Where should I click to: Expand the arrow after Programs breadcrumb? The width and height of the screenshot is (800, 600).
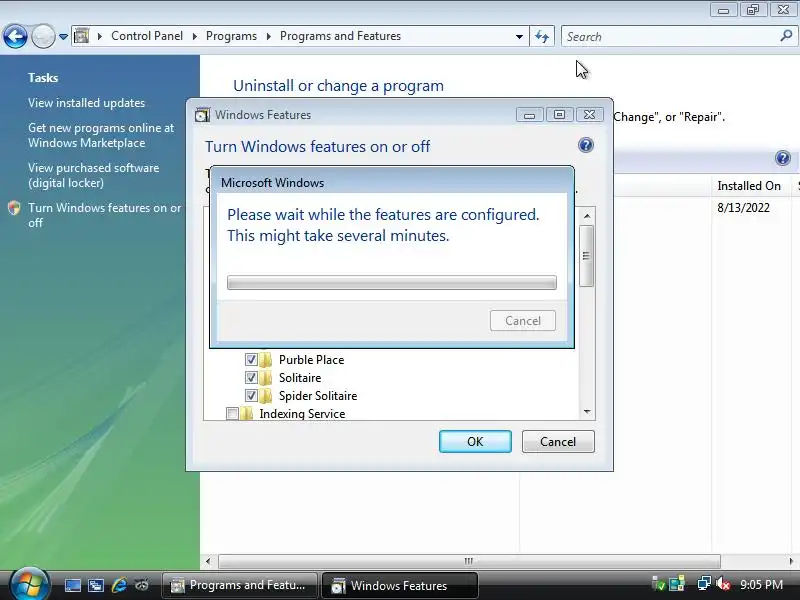pyautogui.click(x=268, y=36)
